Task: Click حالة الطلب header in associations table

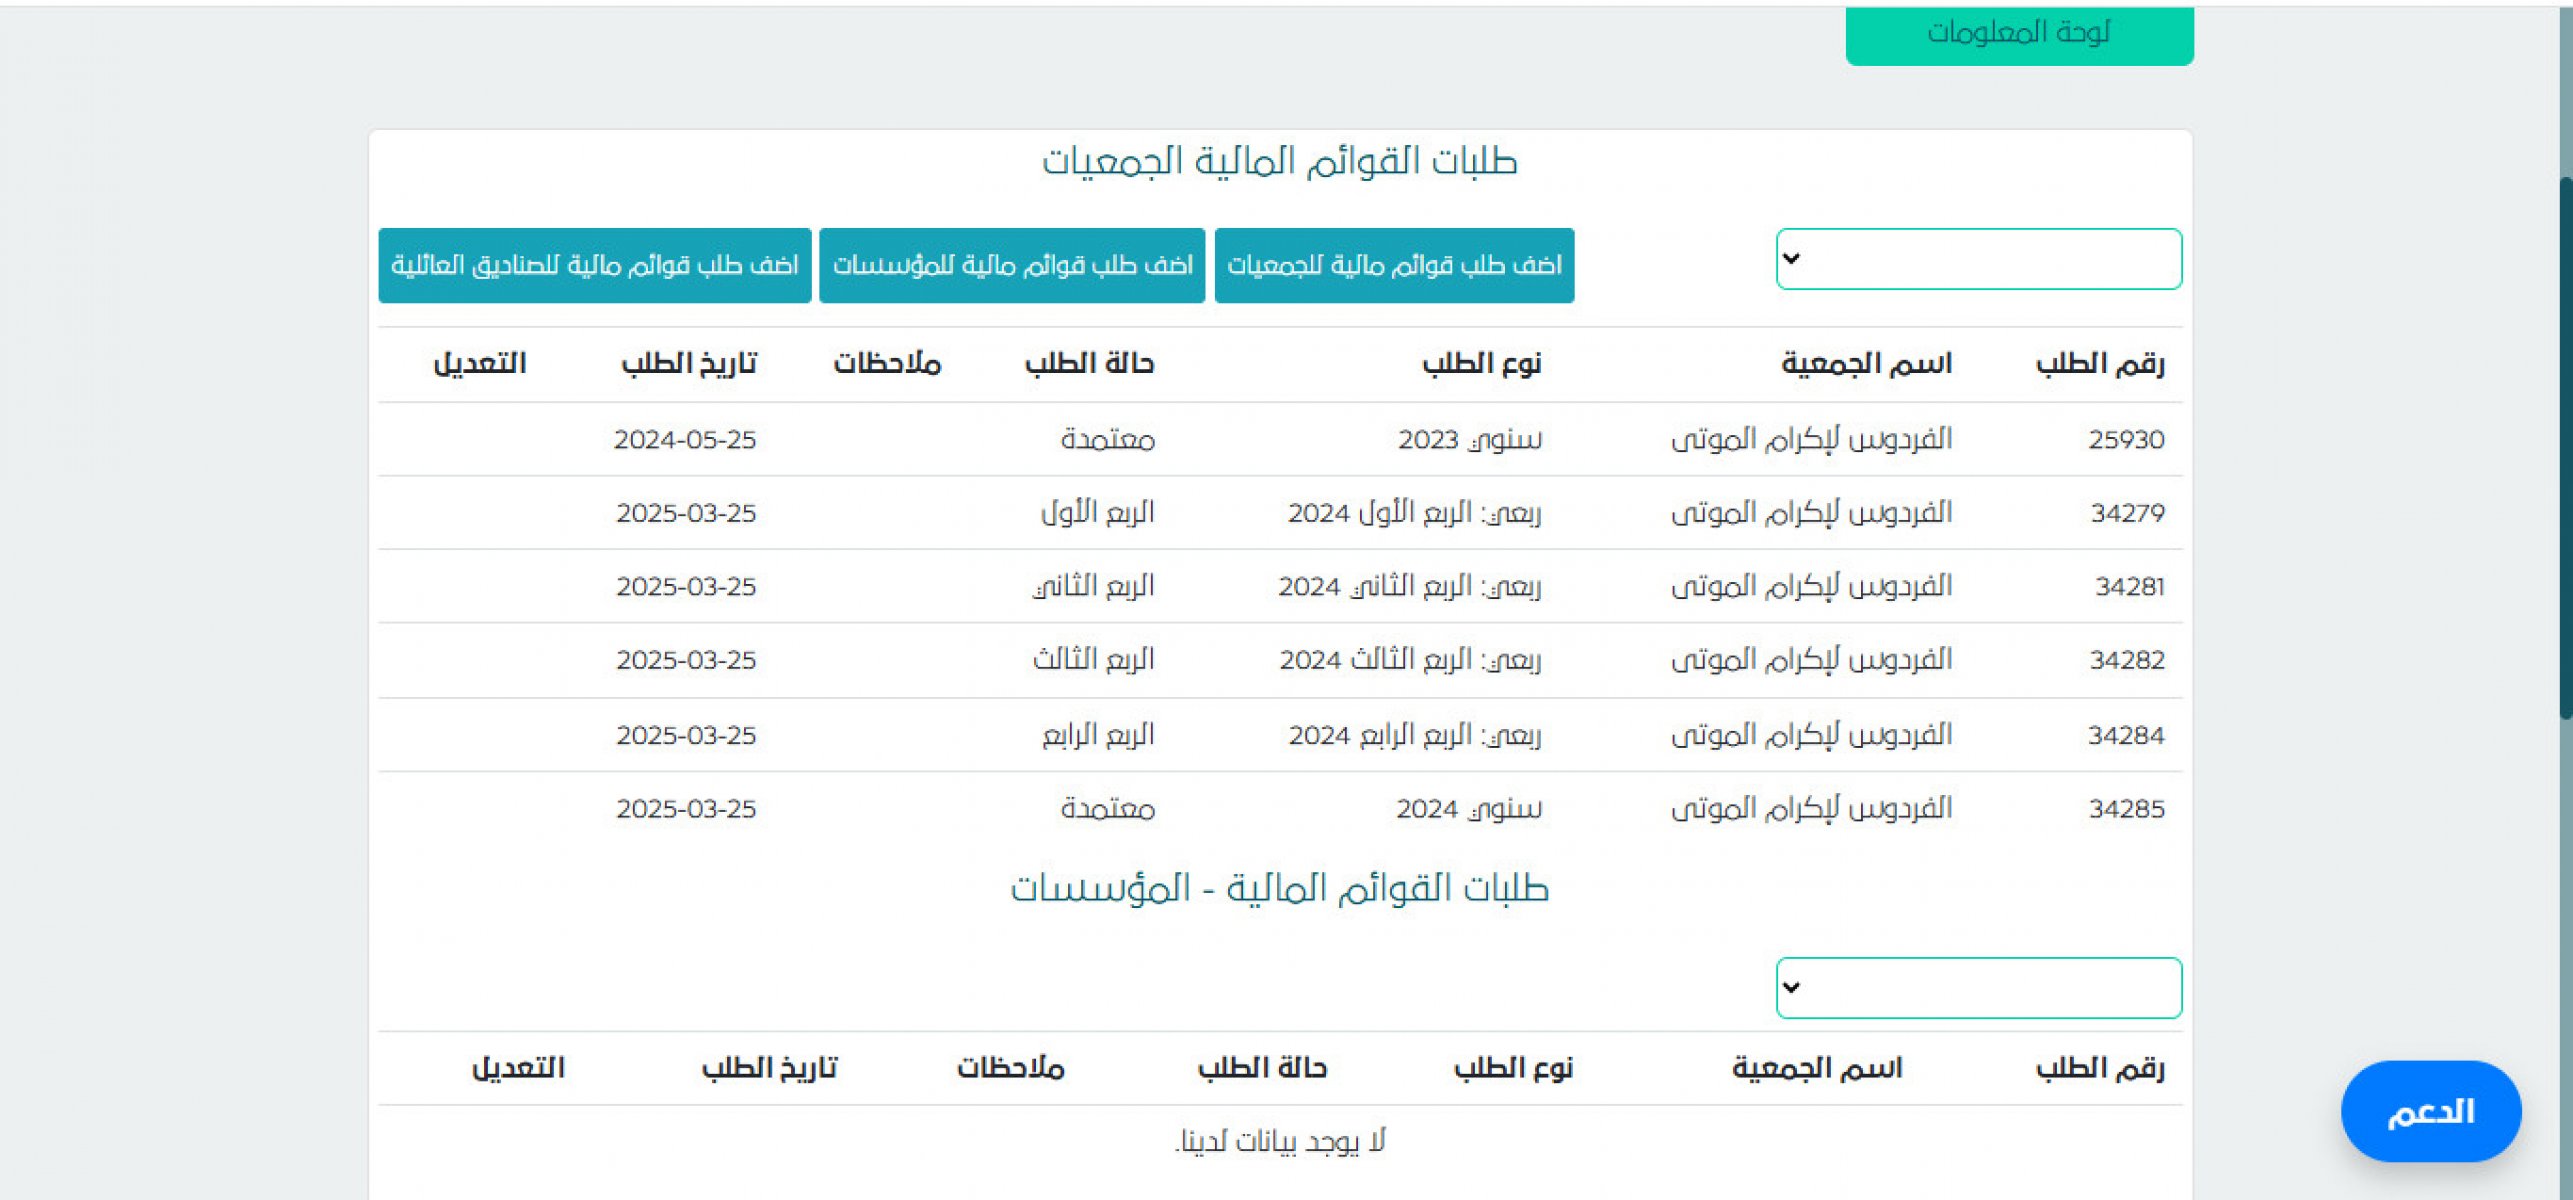Action: click(1089, 364)
